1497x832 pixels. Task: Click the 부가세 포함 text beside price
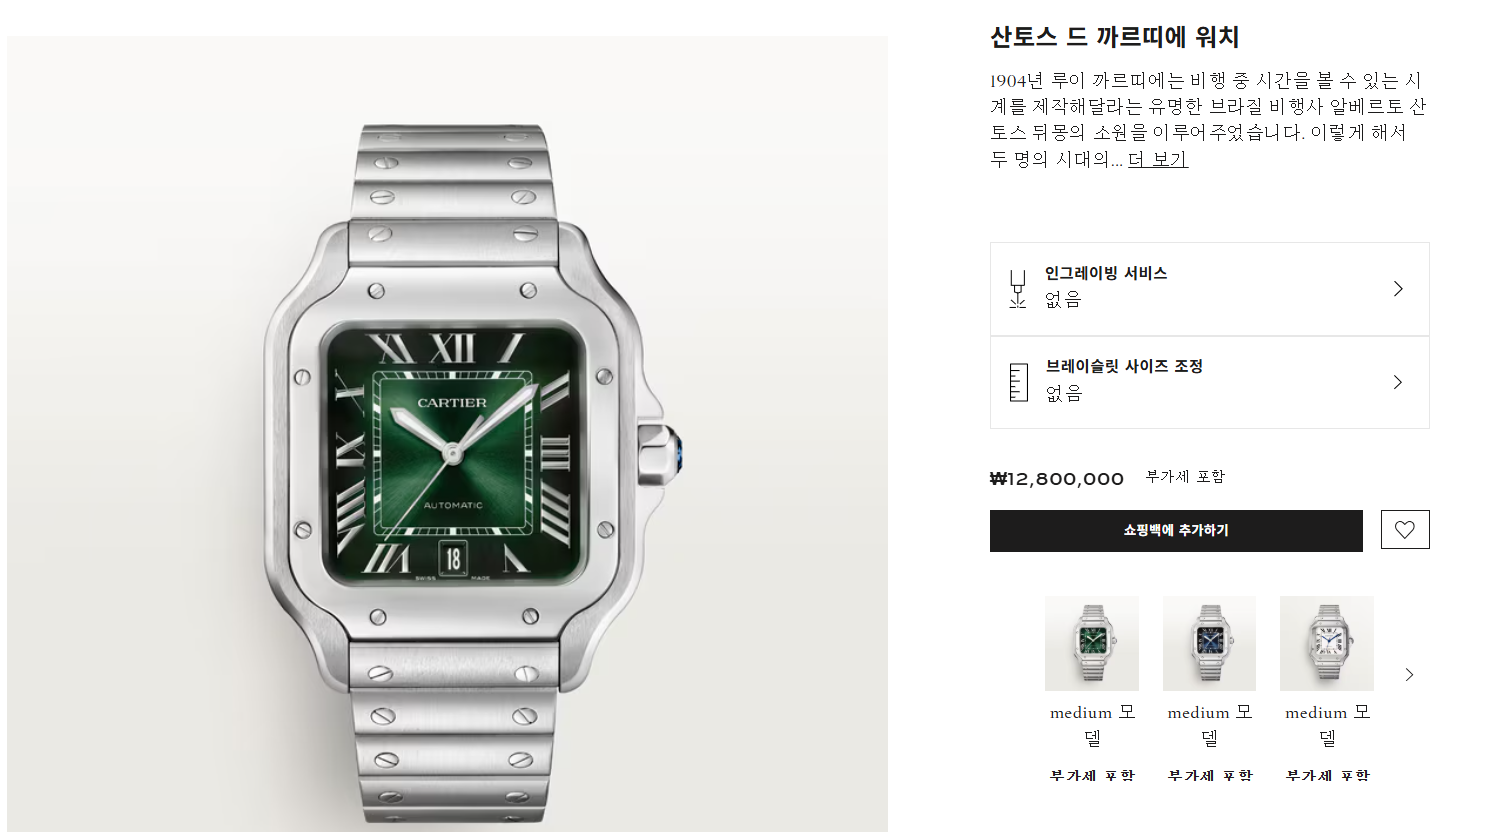point(1185,477)
